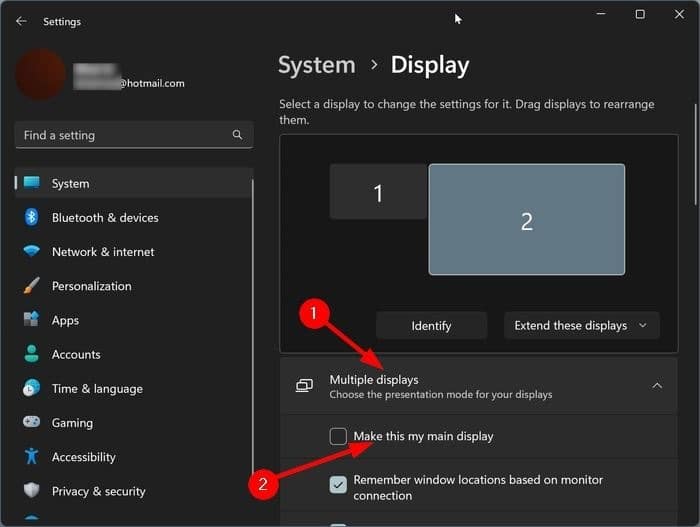The height and width of the screenshot is (527, 700).
Task: Go back with the Settings back arrow
Action: pyautogui.click(x=21, y=21)
